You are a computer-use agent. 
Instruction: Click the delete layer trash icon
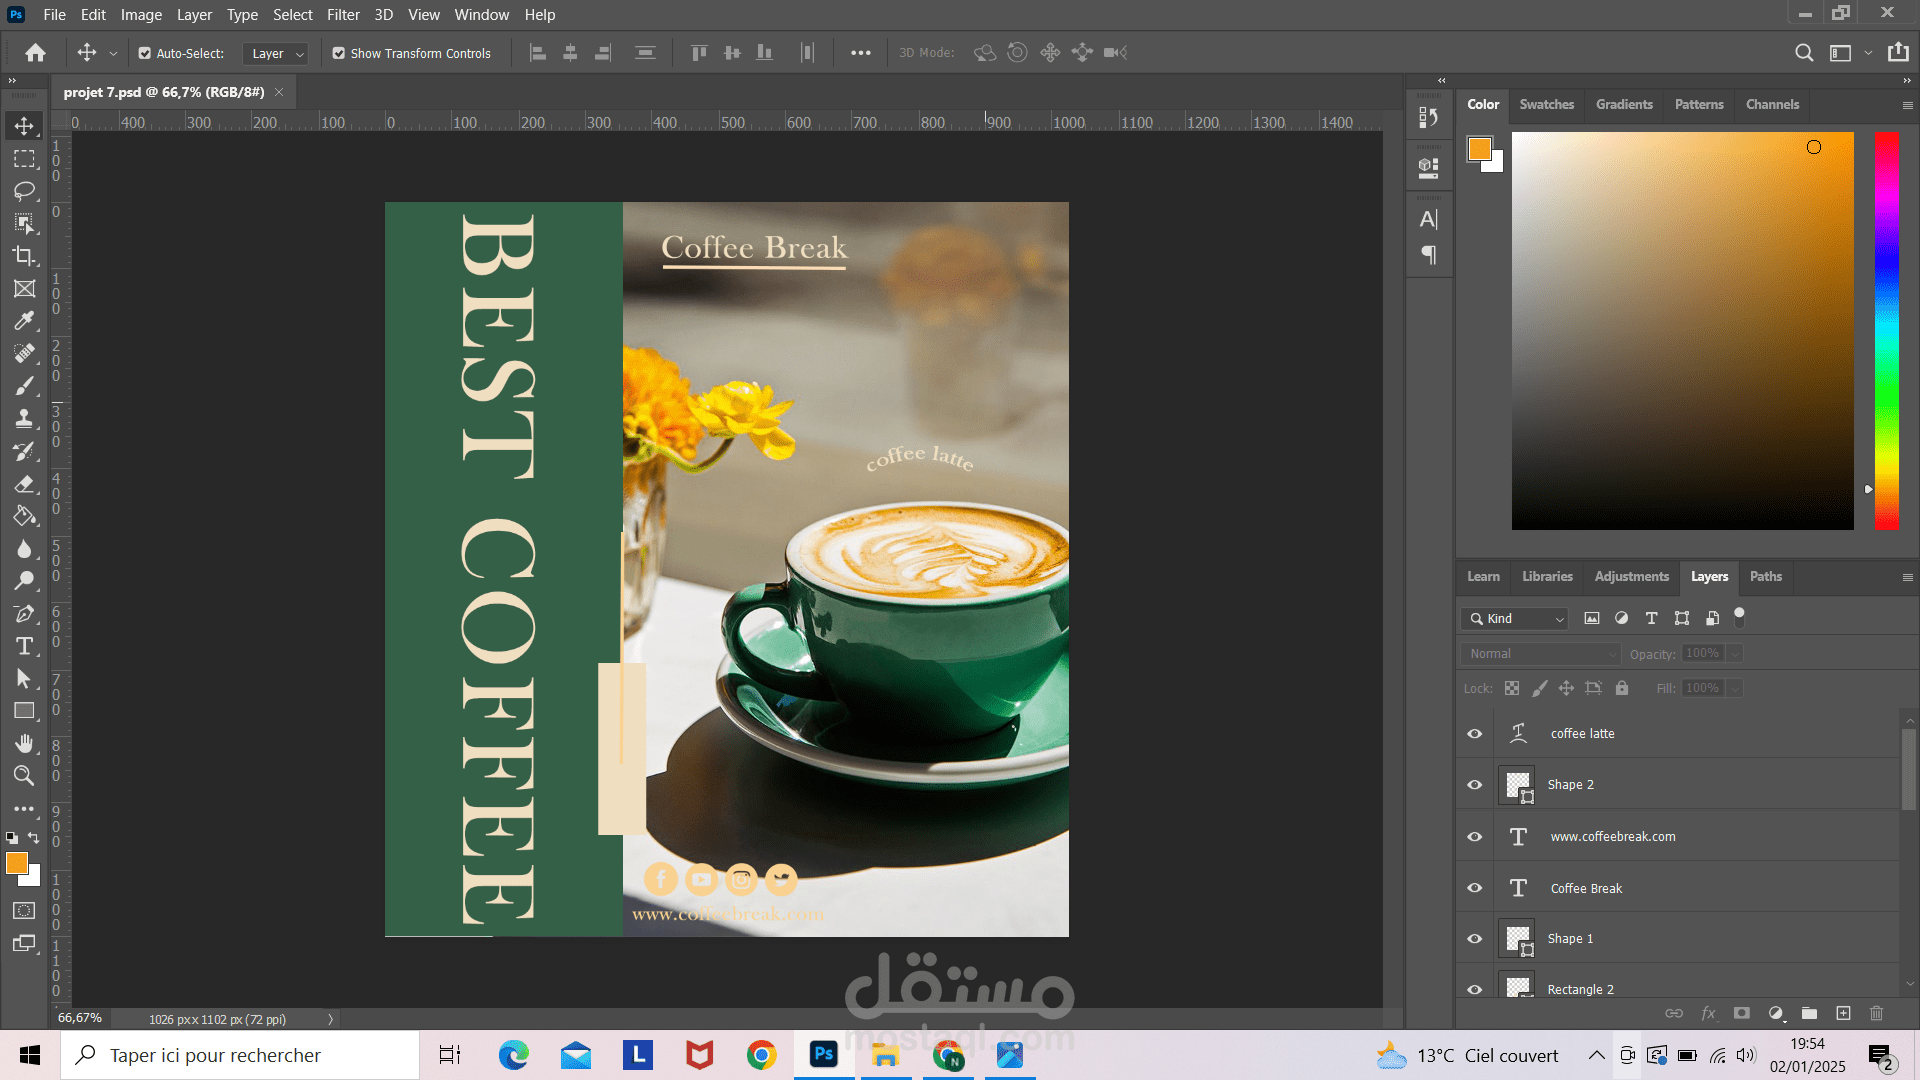pos(1876,1013)
